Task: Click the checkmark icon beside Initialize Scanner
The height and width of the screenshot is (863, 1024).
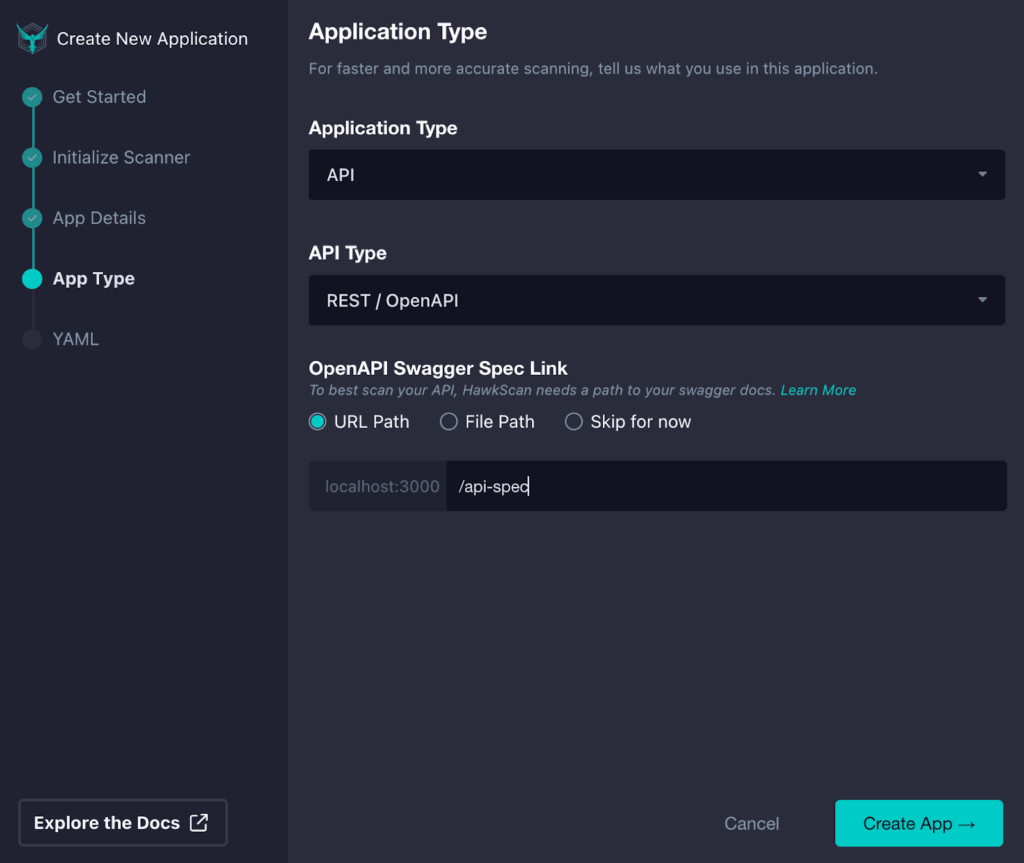Action: [31, 157]
